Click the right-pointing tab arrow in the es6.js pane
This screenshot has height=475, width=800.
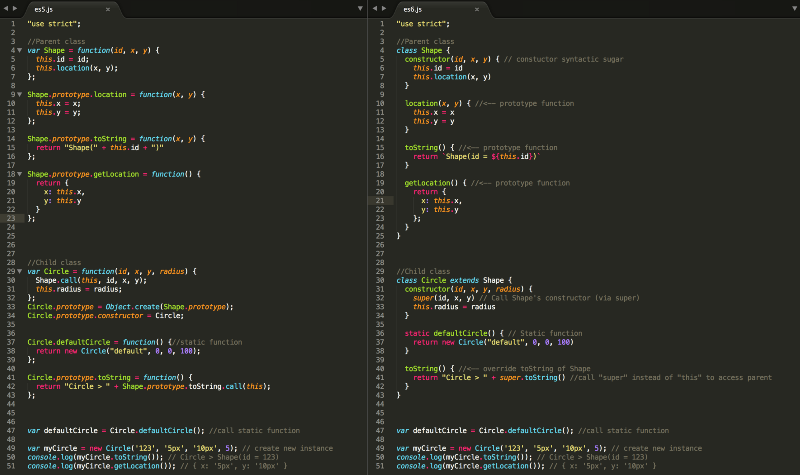click(x=384, y=8)
